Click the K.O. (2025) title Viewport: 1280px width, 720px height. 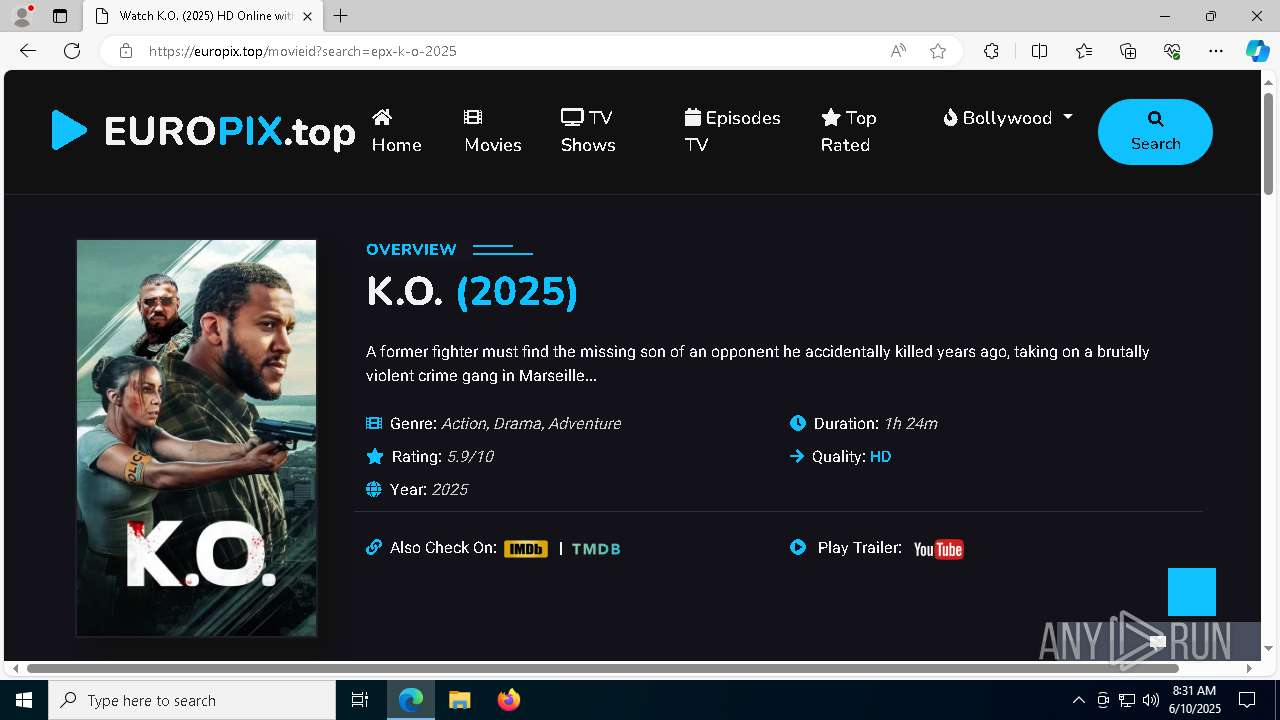472,291
